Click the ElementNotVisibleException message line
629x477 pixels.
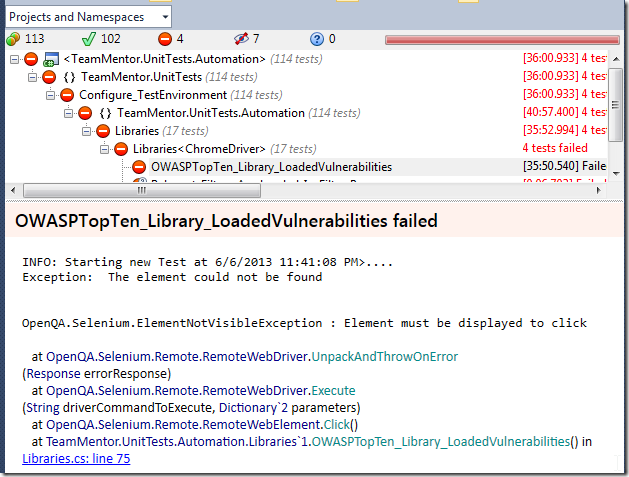(x=304, y=323)
